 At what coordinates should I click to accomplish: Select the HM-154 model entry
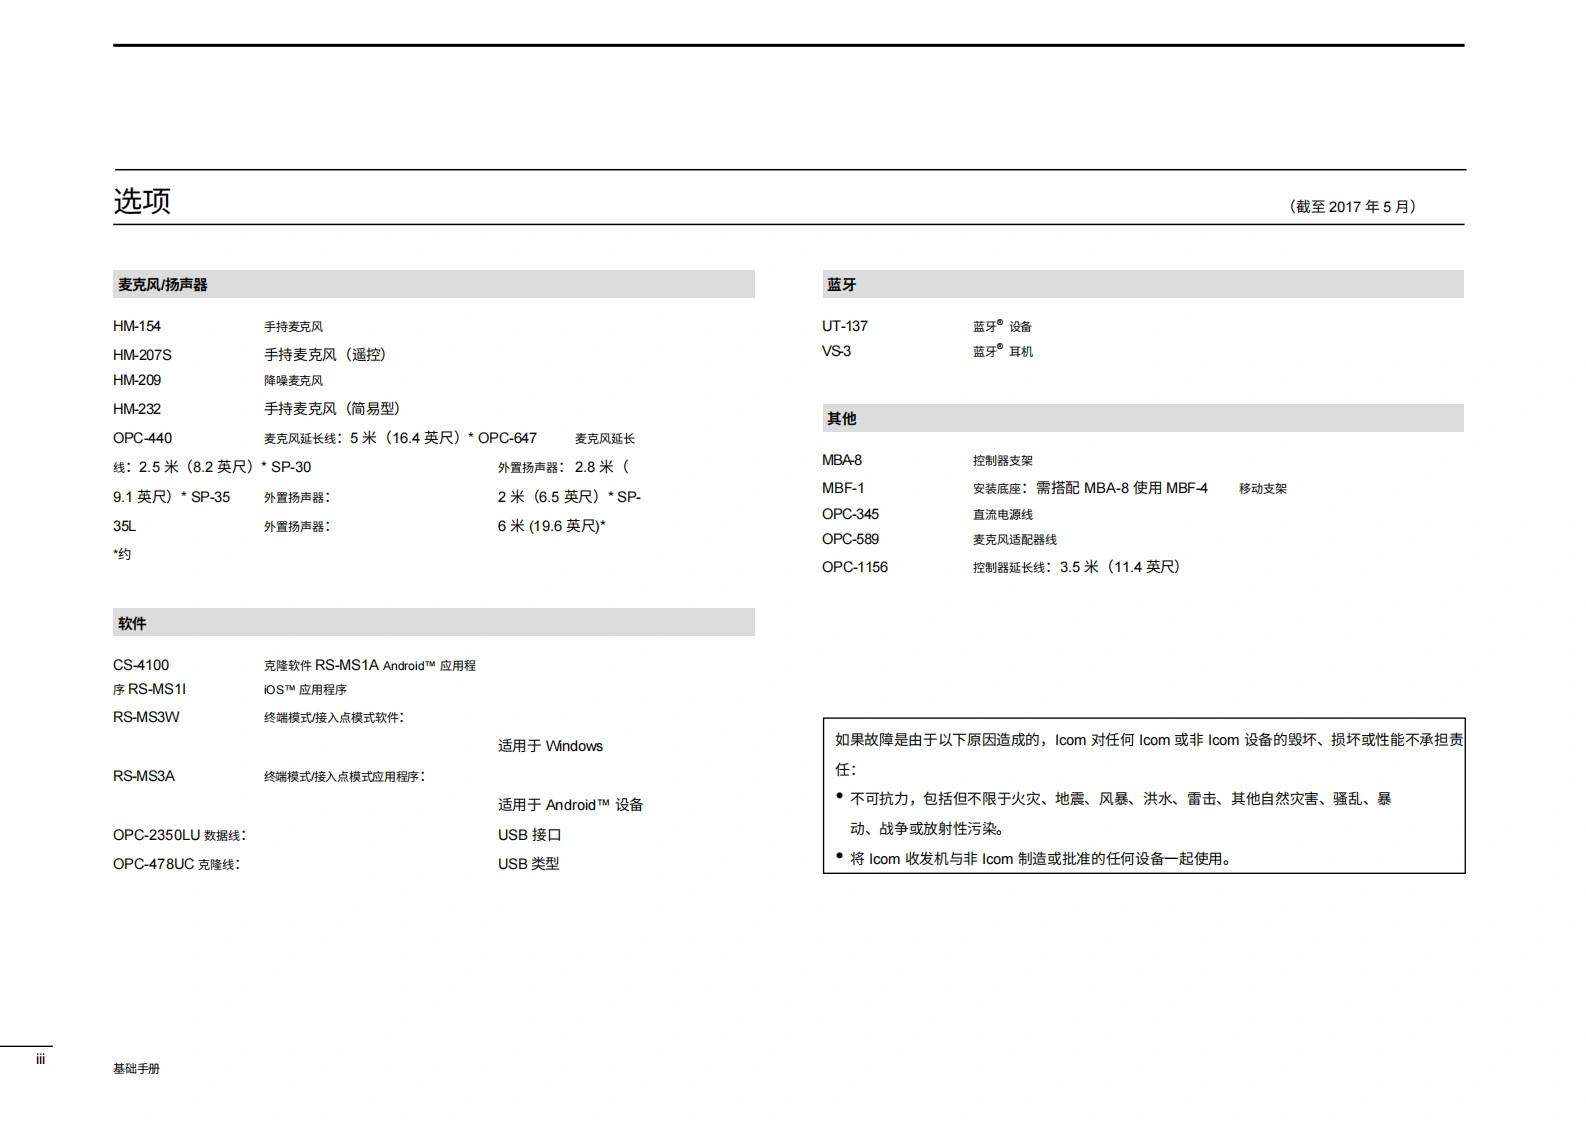pyautogui.click(x=137, y=326)
